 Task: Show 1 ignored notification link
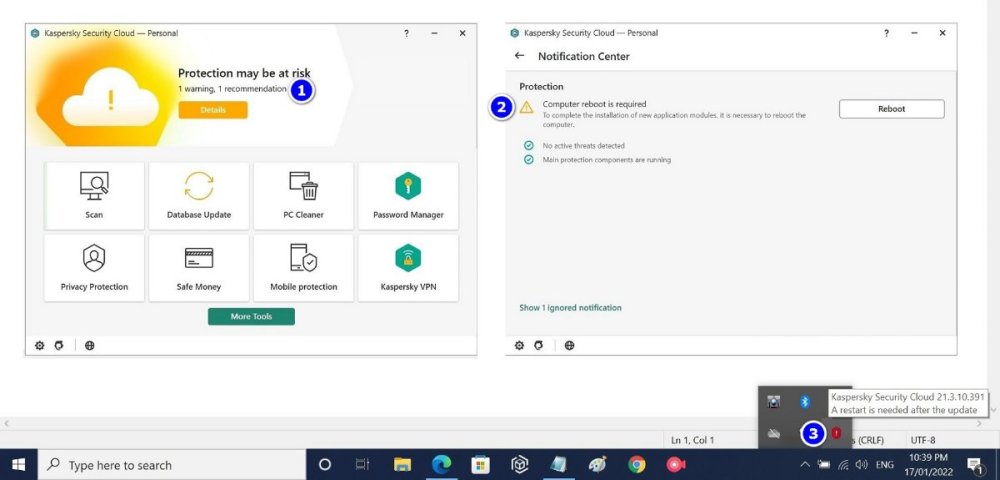tap(570, 308)
